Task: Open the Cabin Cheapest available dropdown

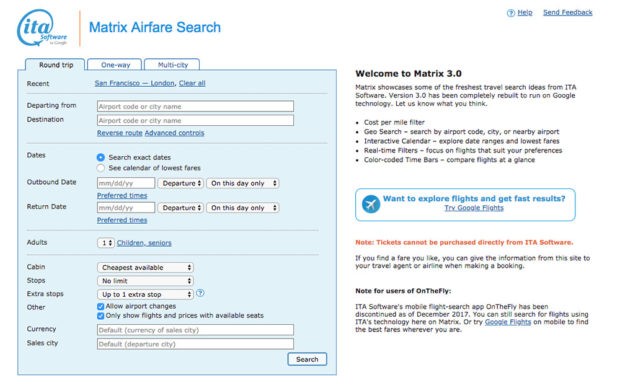Action: tap(145, 267)
